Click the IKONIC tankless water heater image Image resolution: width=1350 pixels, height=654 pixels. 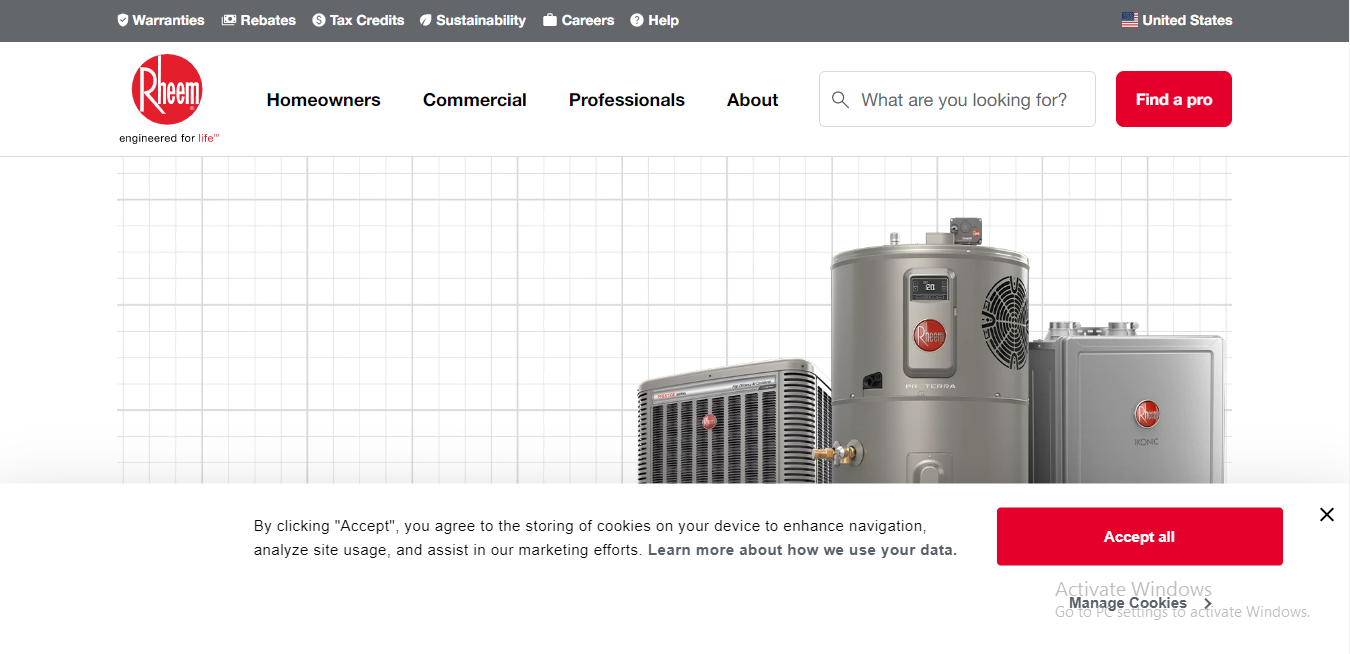point(1127,403)
